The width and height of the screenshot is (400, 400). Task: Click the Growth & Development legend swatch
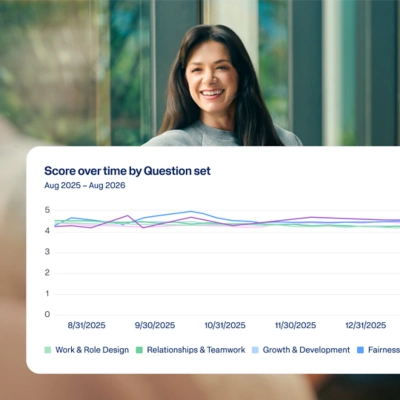pyautogui.click(x=255, y=350)
